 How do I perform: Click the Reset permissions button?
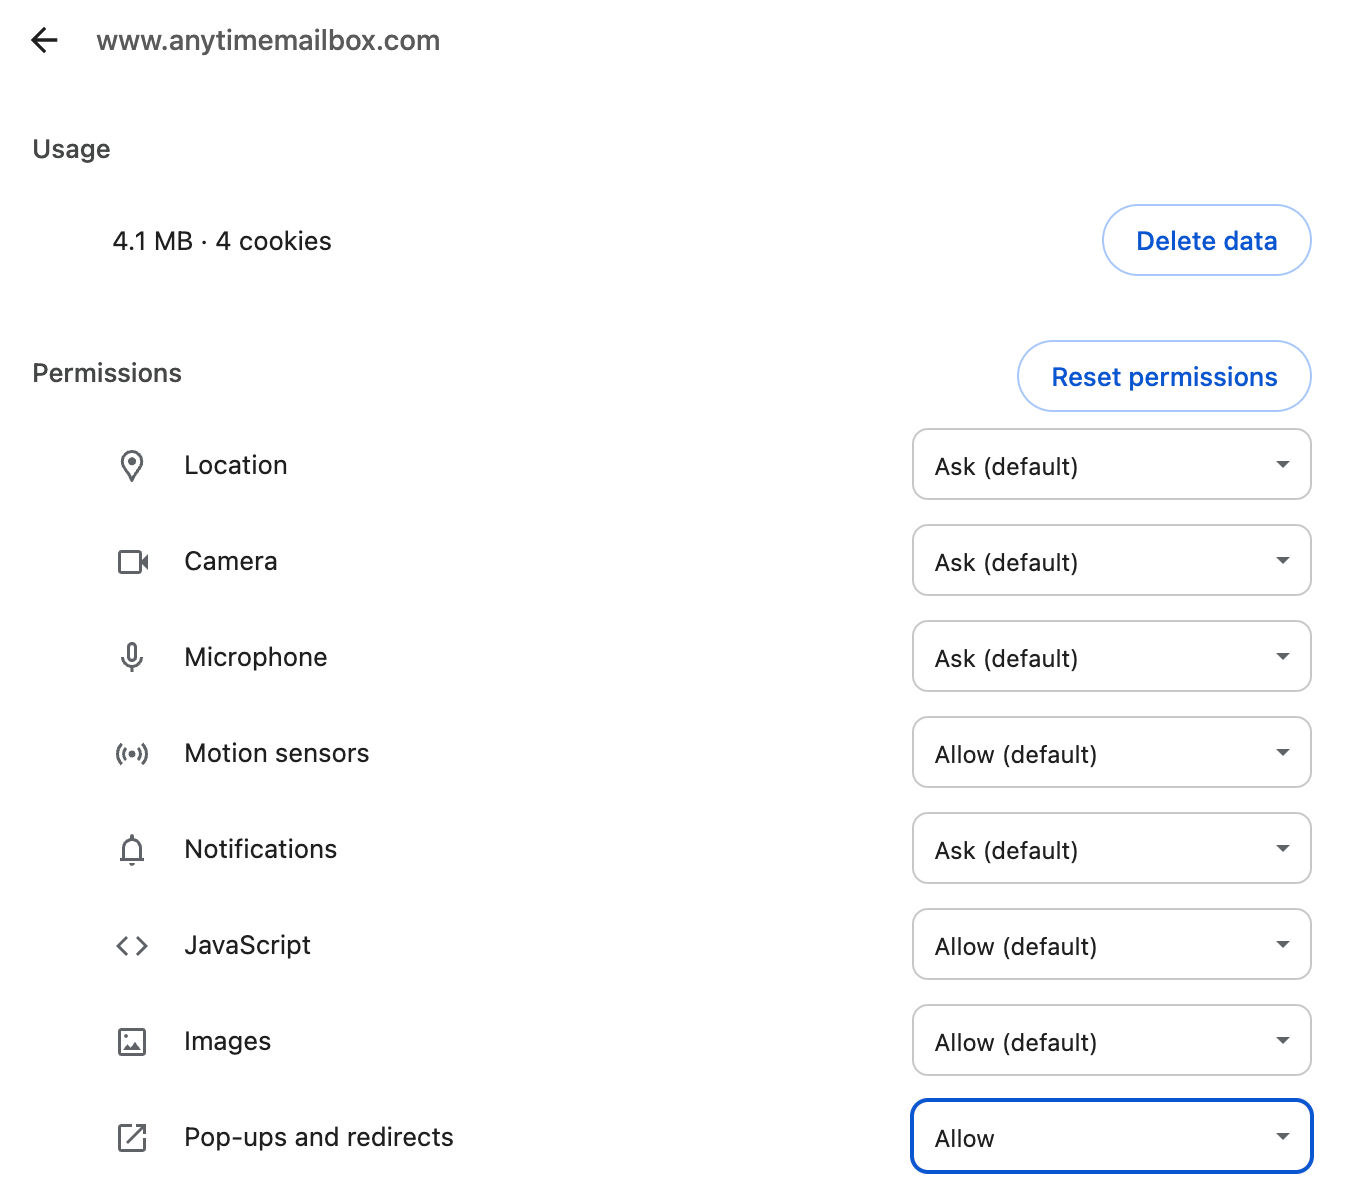[1164, 377]
